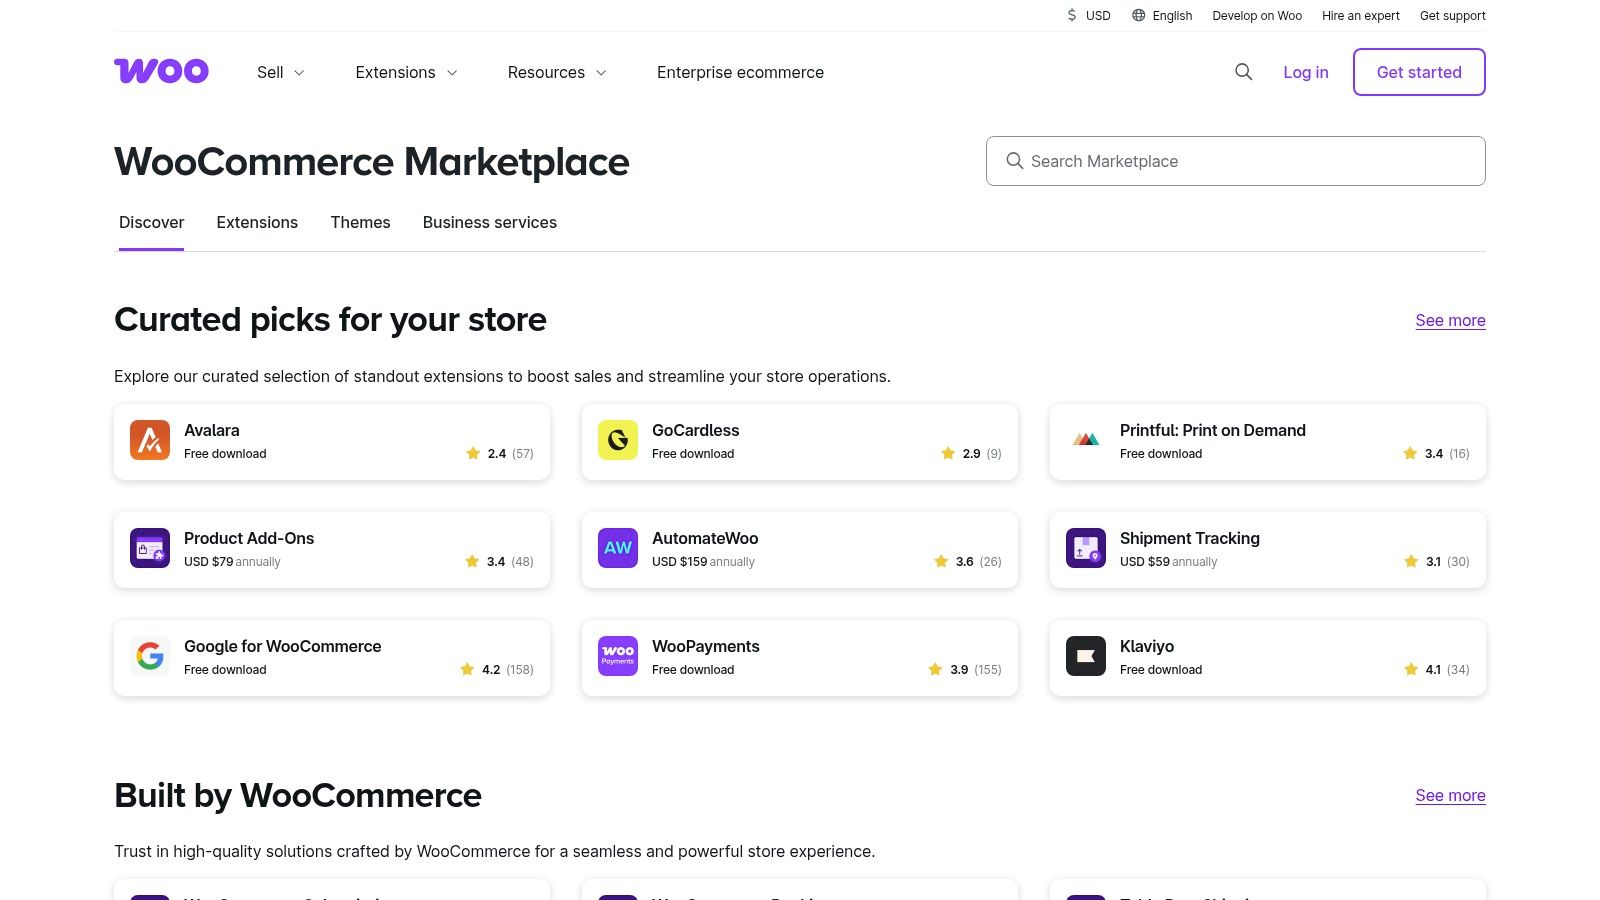Click the Woo logo to go home
This screenshot has width=1600, height=900.
click(x=161, y=71)
